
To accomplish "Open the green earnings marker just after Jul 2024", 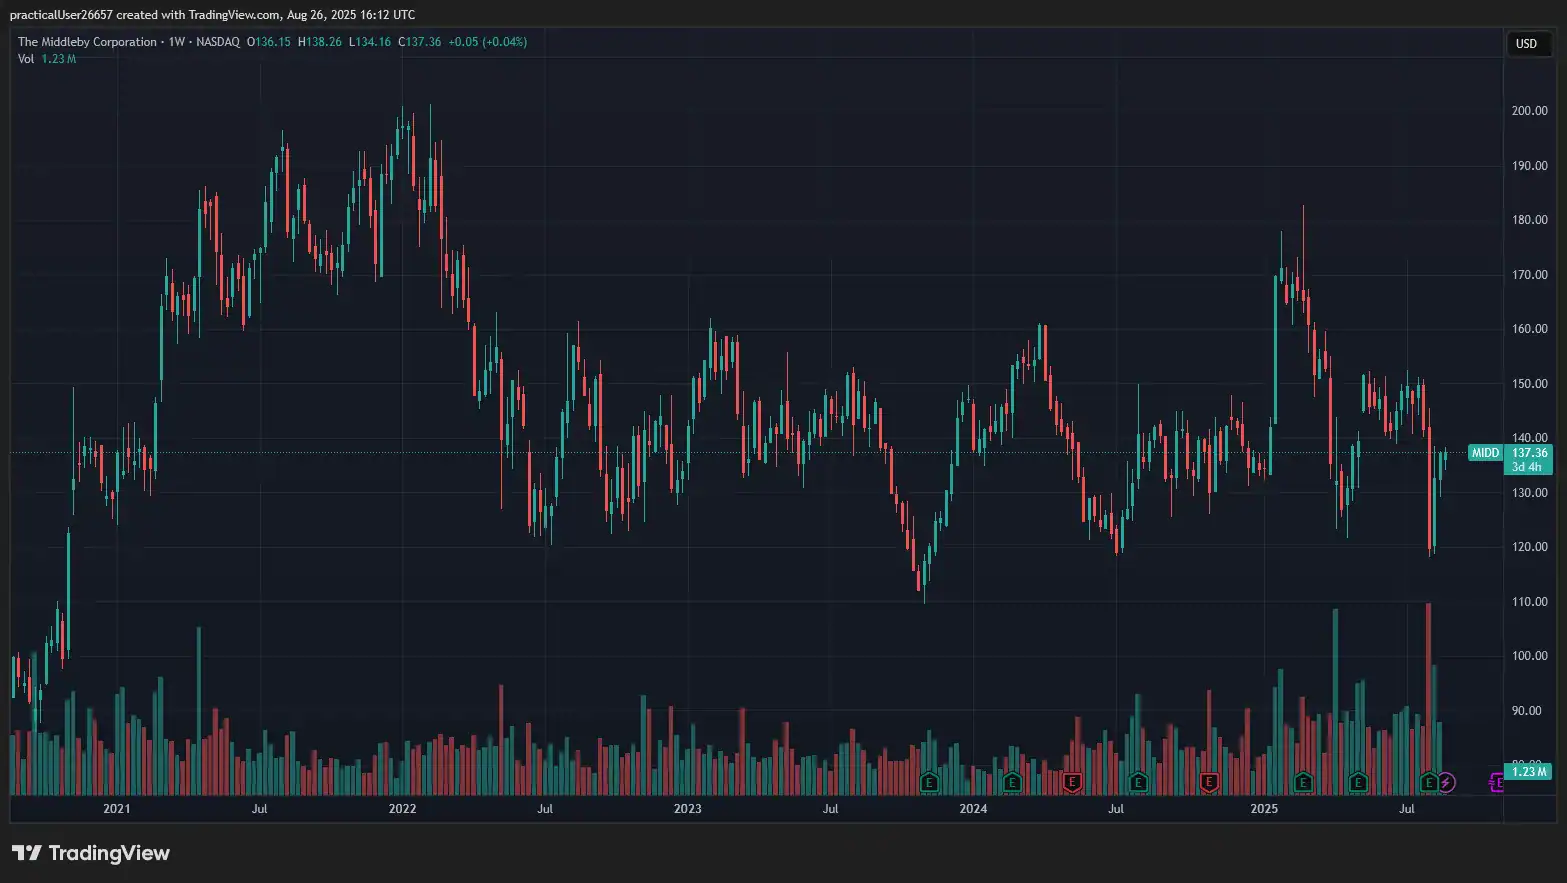I will 1138,782.
